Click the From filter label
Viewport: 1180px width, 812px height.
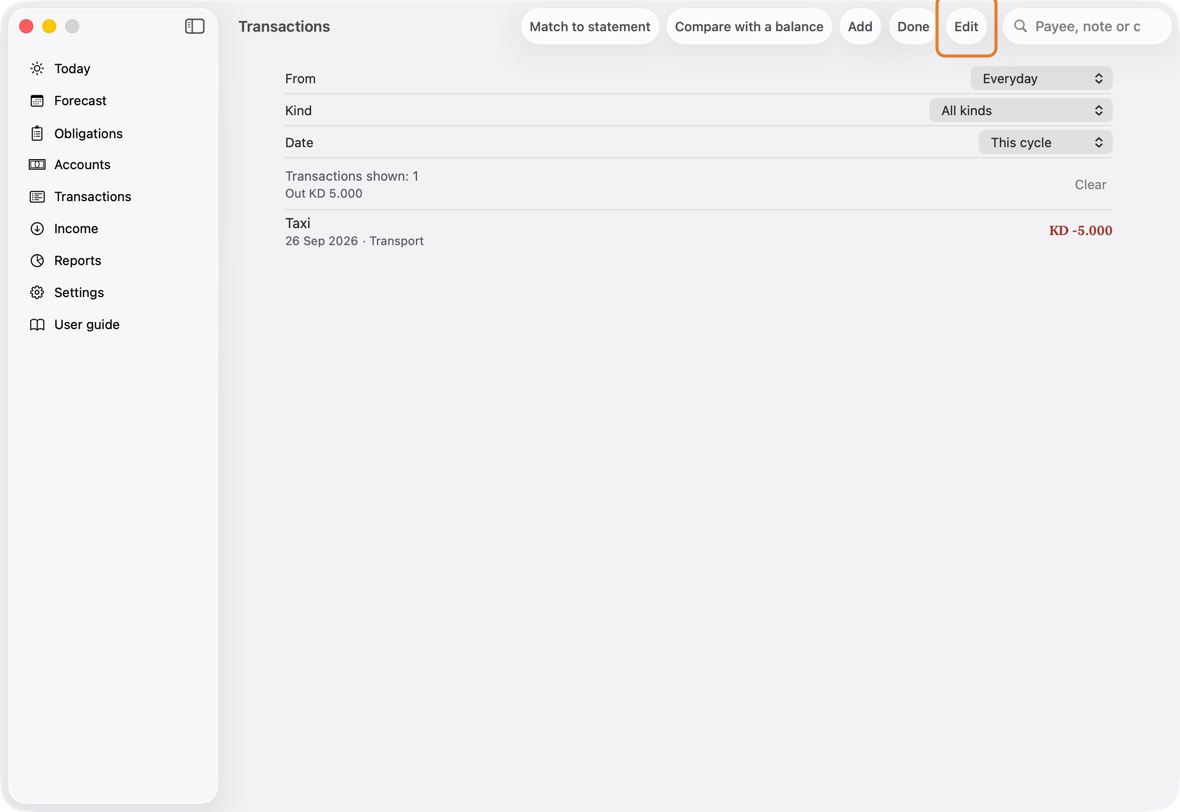(x=300, y=78)
